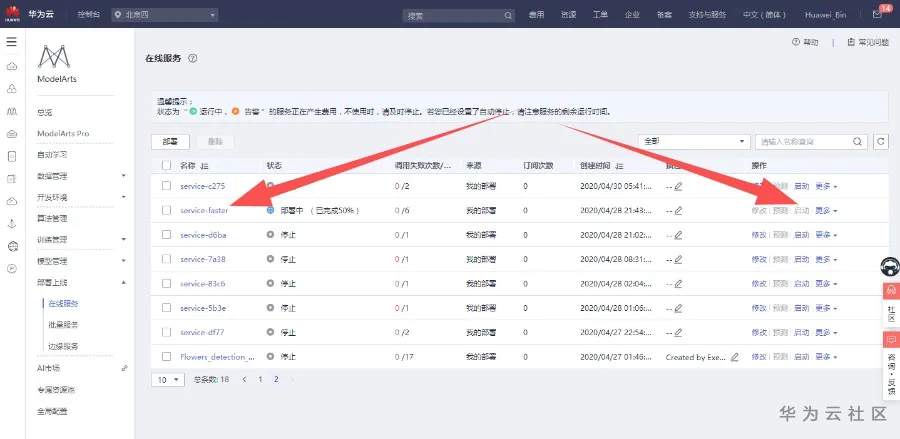This screenshot has width=900, height=439.
Task: Toggle the select-all header checkbox
Action: point(166,165)
